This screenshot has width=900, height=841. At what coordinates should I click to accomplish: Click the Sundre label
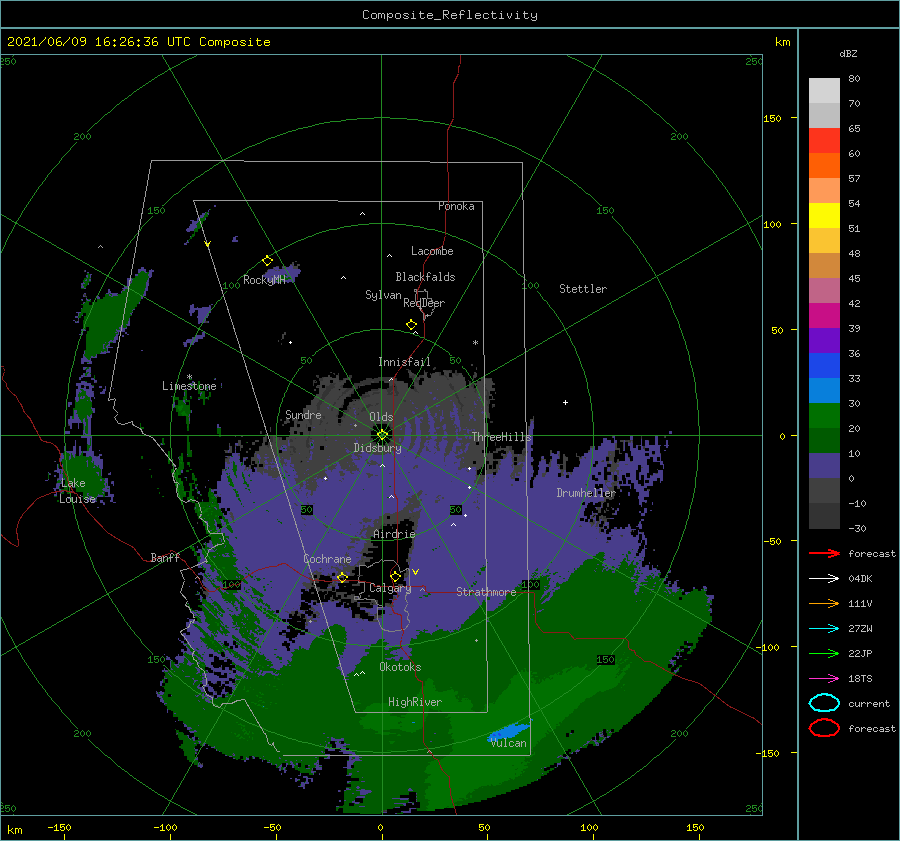(x=303, y=414)
